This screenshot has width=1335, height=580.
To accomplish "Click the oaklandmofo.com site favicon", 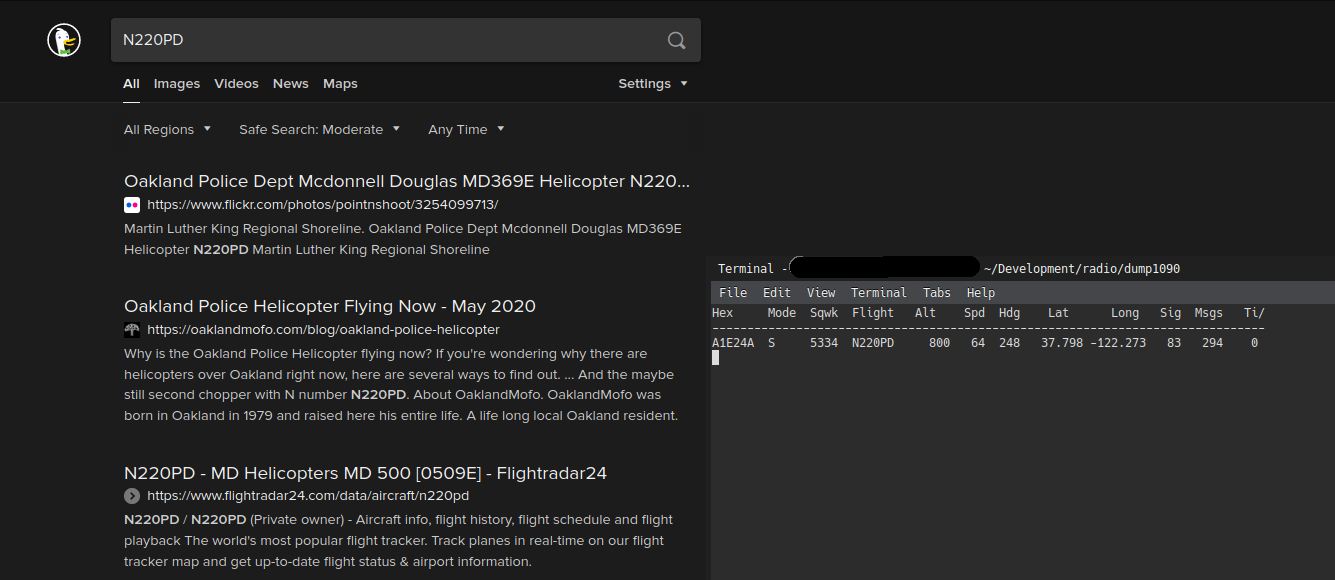I will [x=132, y=329].
